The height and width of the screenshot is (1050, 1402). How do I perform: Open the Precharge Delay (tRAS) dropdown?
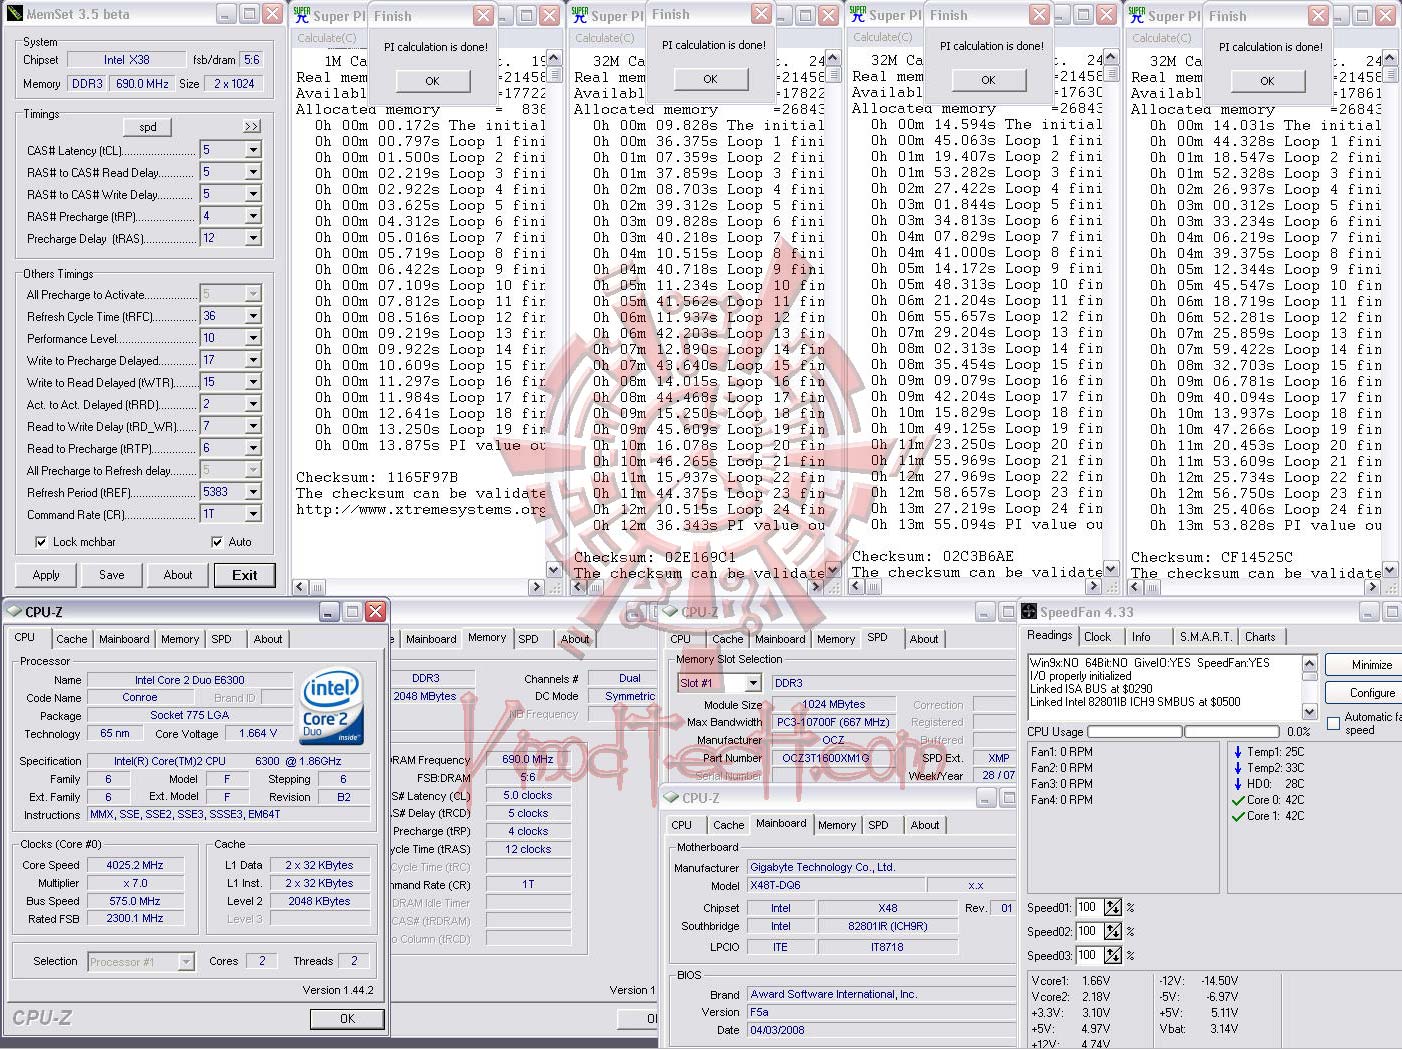coord(253,238)
